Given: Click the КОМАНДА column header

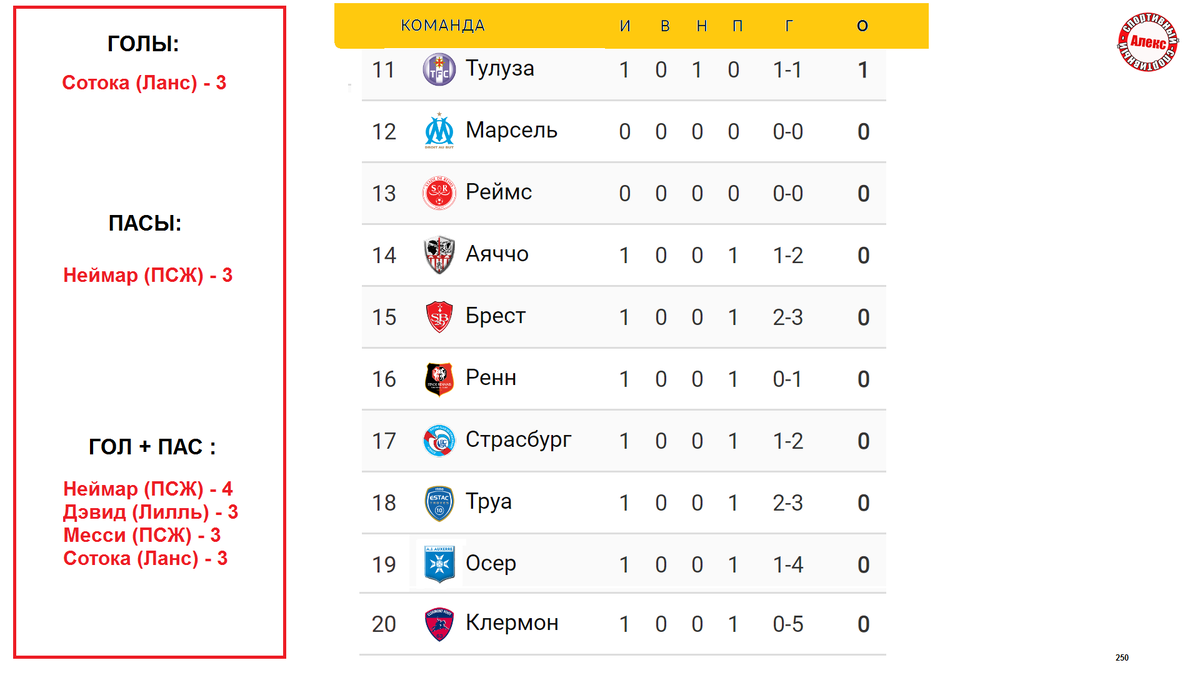Looking at the screenshot, I should click(x=442, y=26).
